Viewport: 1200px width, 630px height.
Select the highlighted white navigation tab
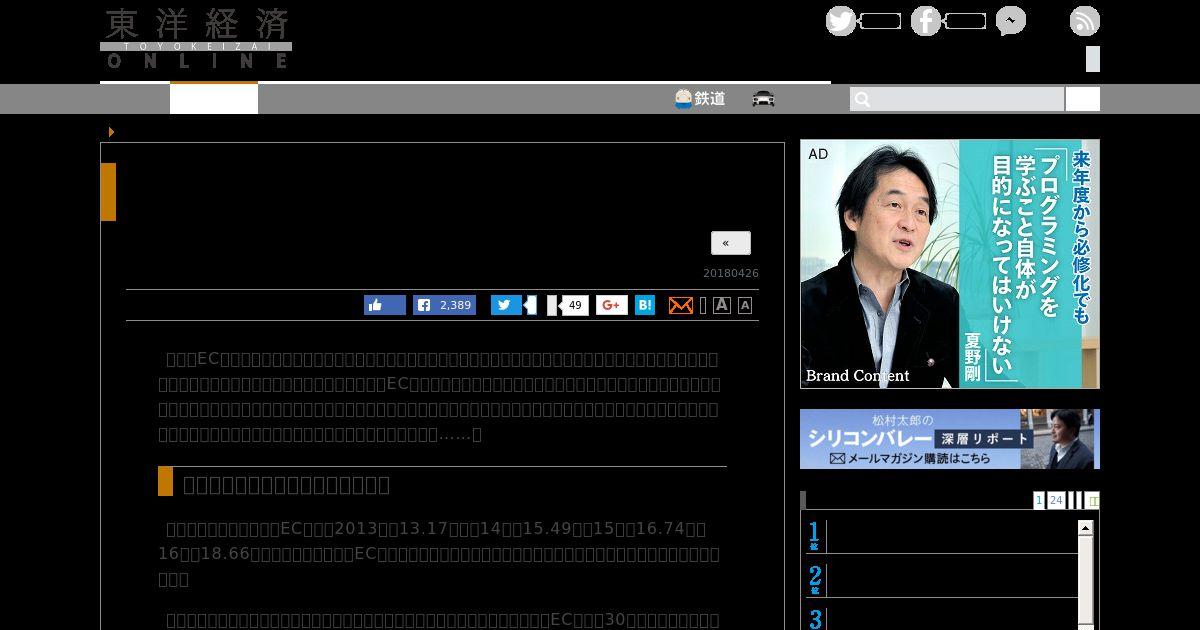pyautogui.click(x=214, y=98)
